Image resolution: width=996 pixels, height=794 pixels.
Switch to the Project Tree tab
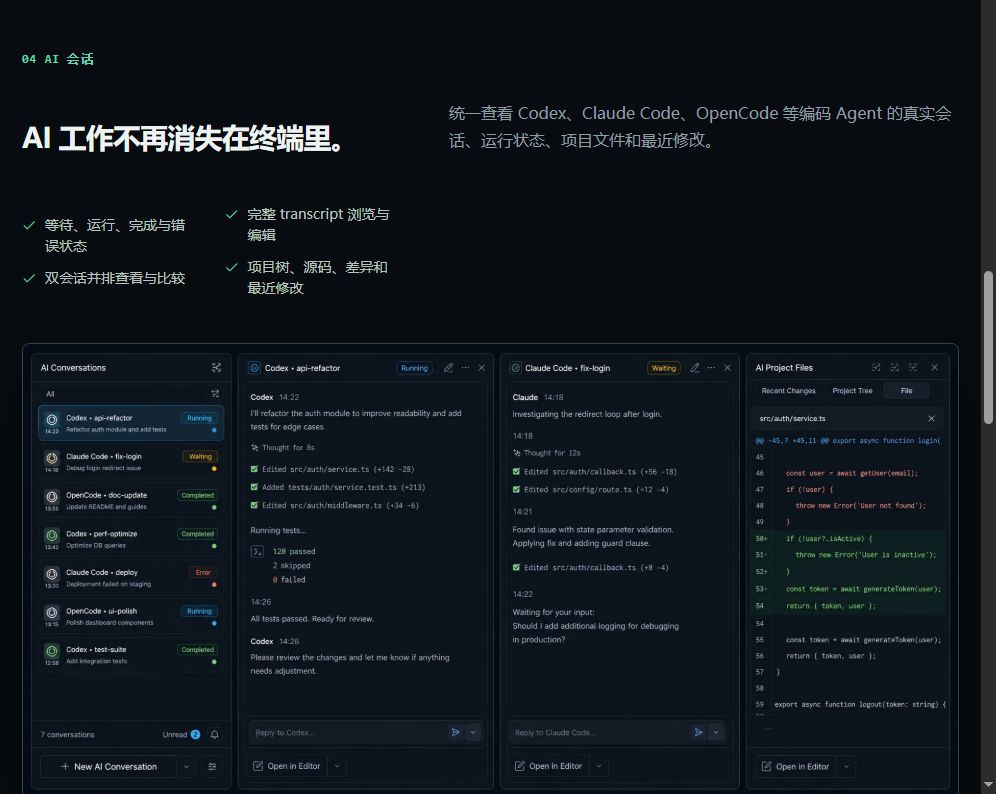point(852,391)
